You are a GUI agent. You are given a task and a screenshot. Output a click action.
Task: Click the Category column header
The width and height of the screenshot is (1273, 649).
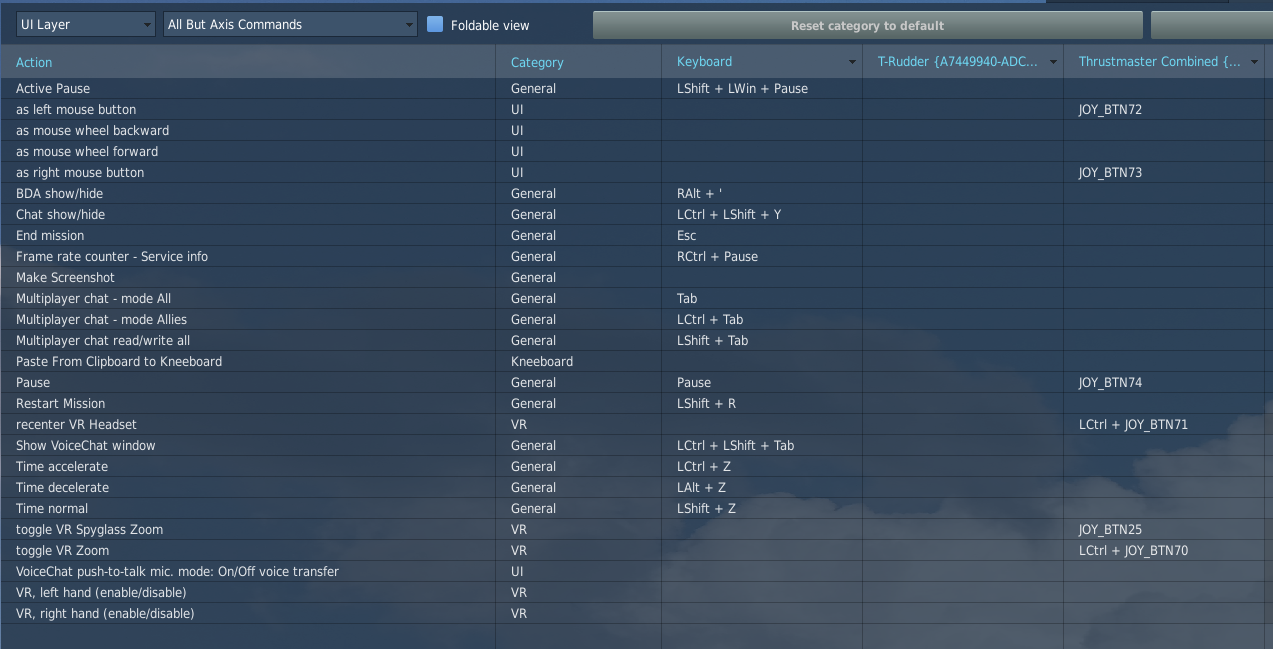(537, 63)
